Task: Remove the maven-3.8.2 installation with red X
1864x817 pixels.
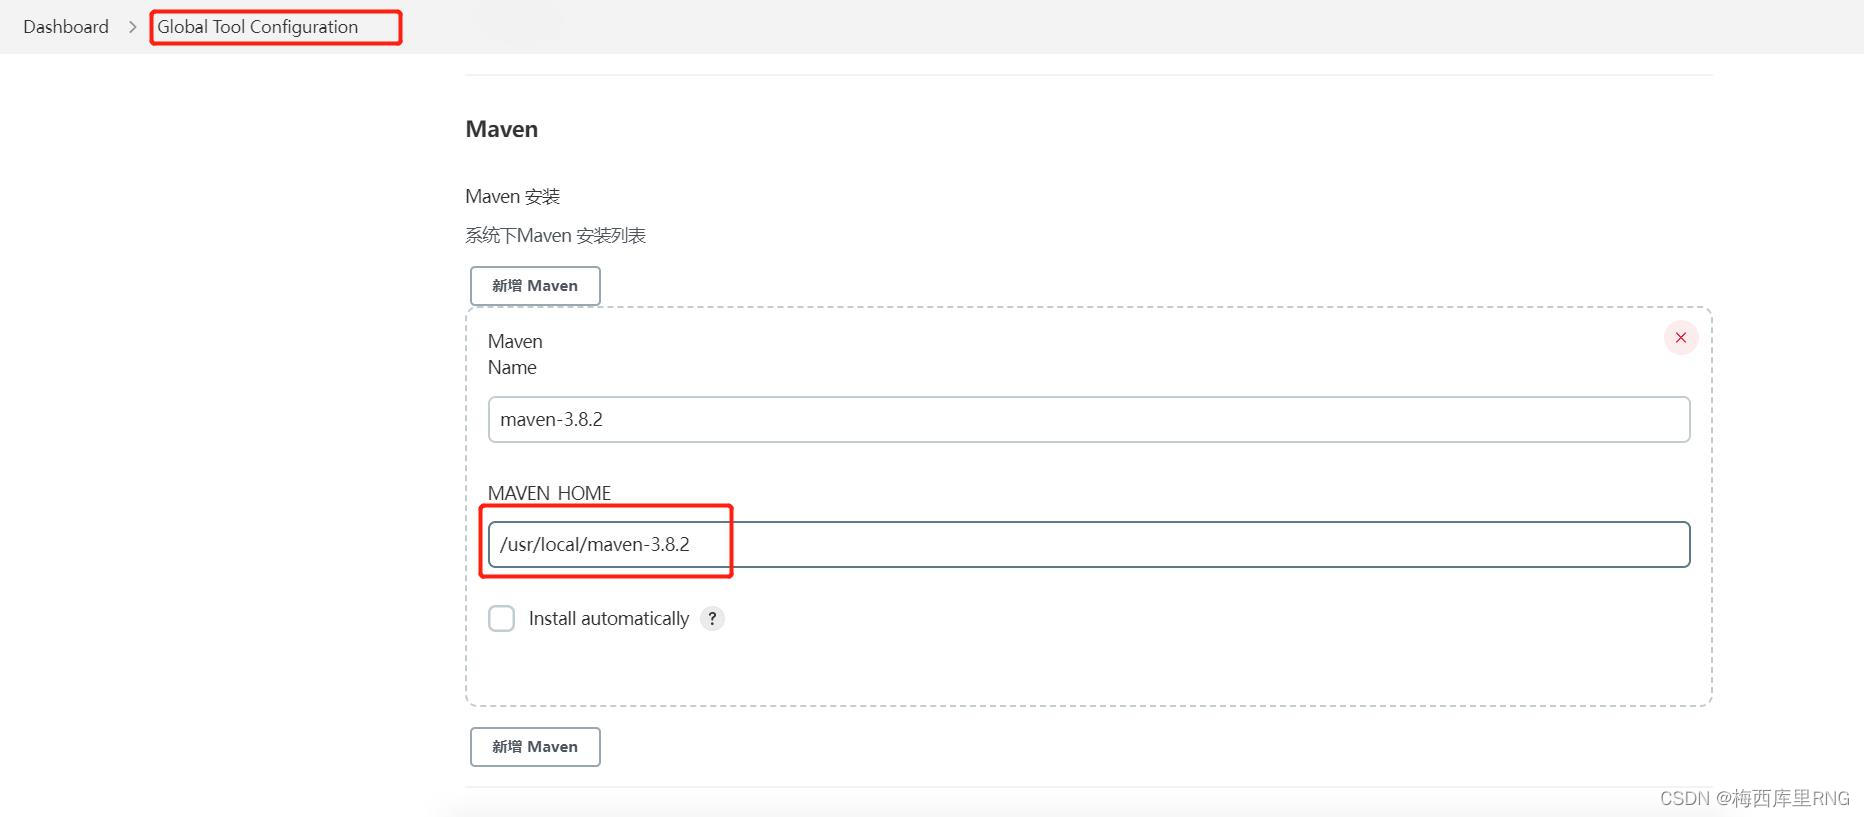Action: pos(1681,338)
